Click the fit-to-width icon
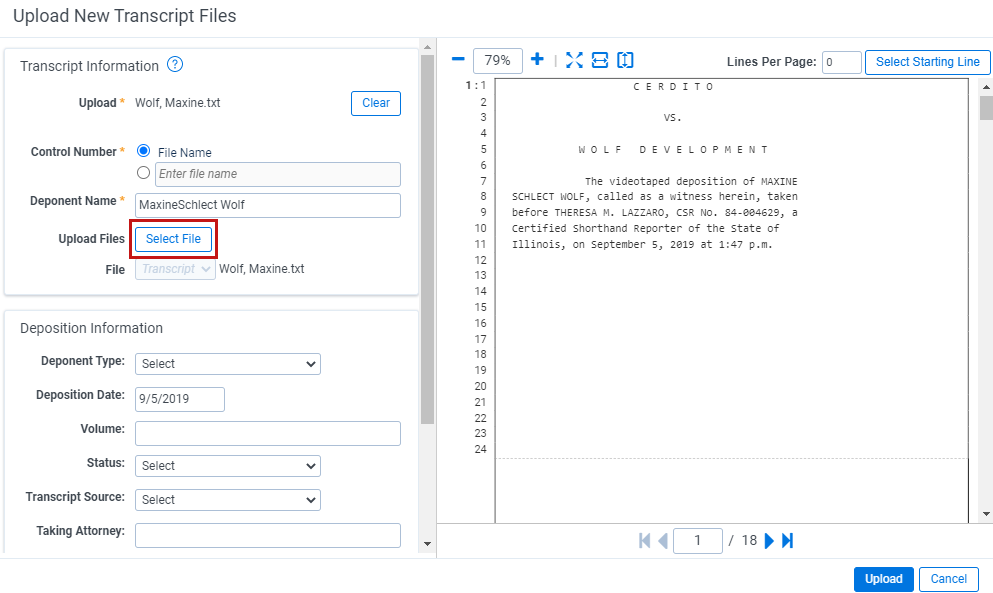Viewport: 993px width, 593px height. (x=600, y=60)
